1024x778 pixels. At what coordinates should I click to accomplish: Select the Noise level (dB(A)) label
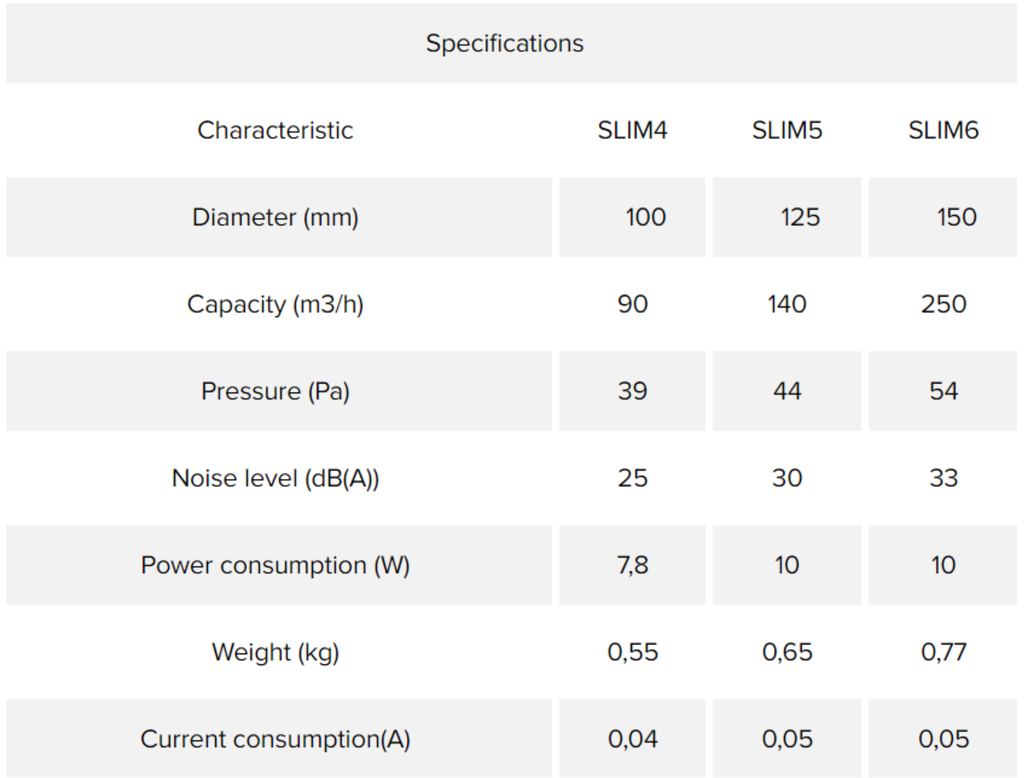tap(275, 478)
